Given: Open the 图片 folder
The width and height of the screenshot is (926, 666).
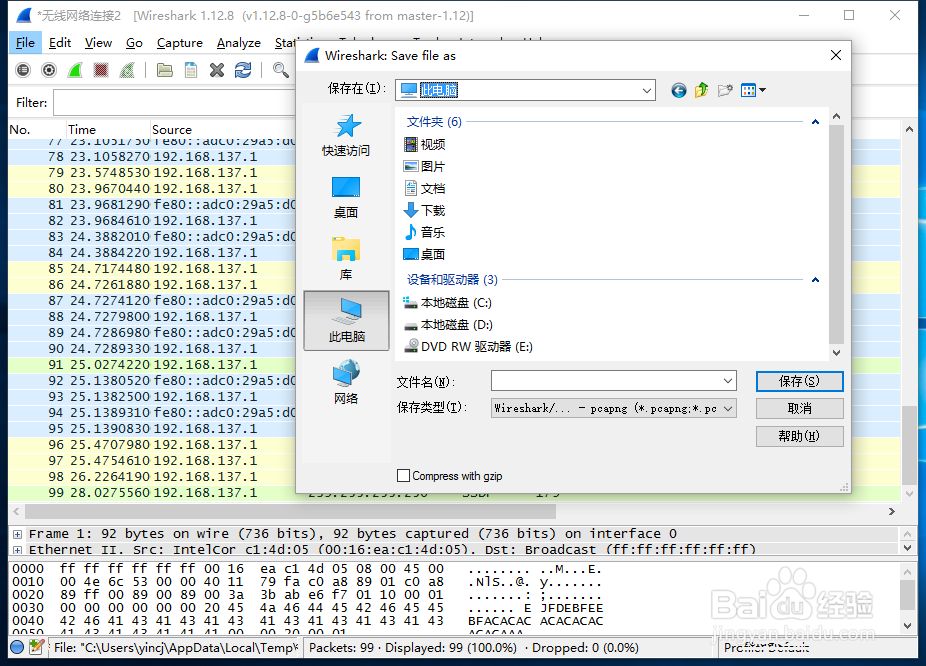Looking at the screenshot, I should click(x=425, y=166).
